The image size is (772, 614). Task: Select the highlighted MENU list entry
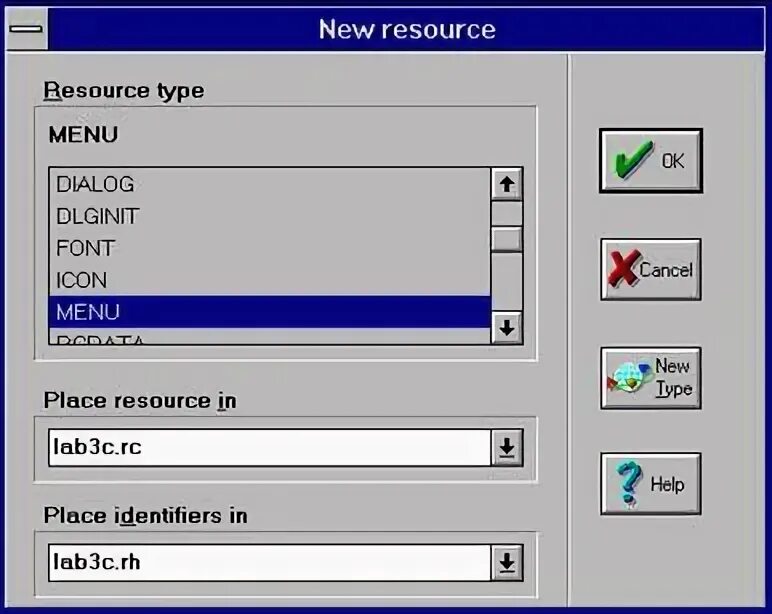(270, 312)
